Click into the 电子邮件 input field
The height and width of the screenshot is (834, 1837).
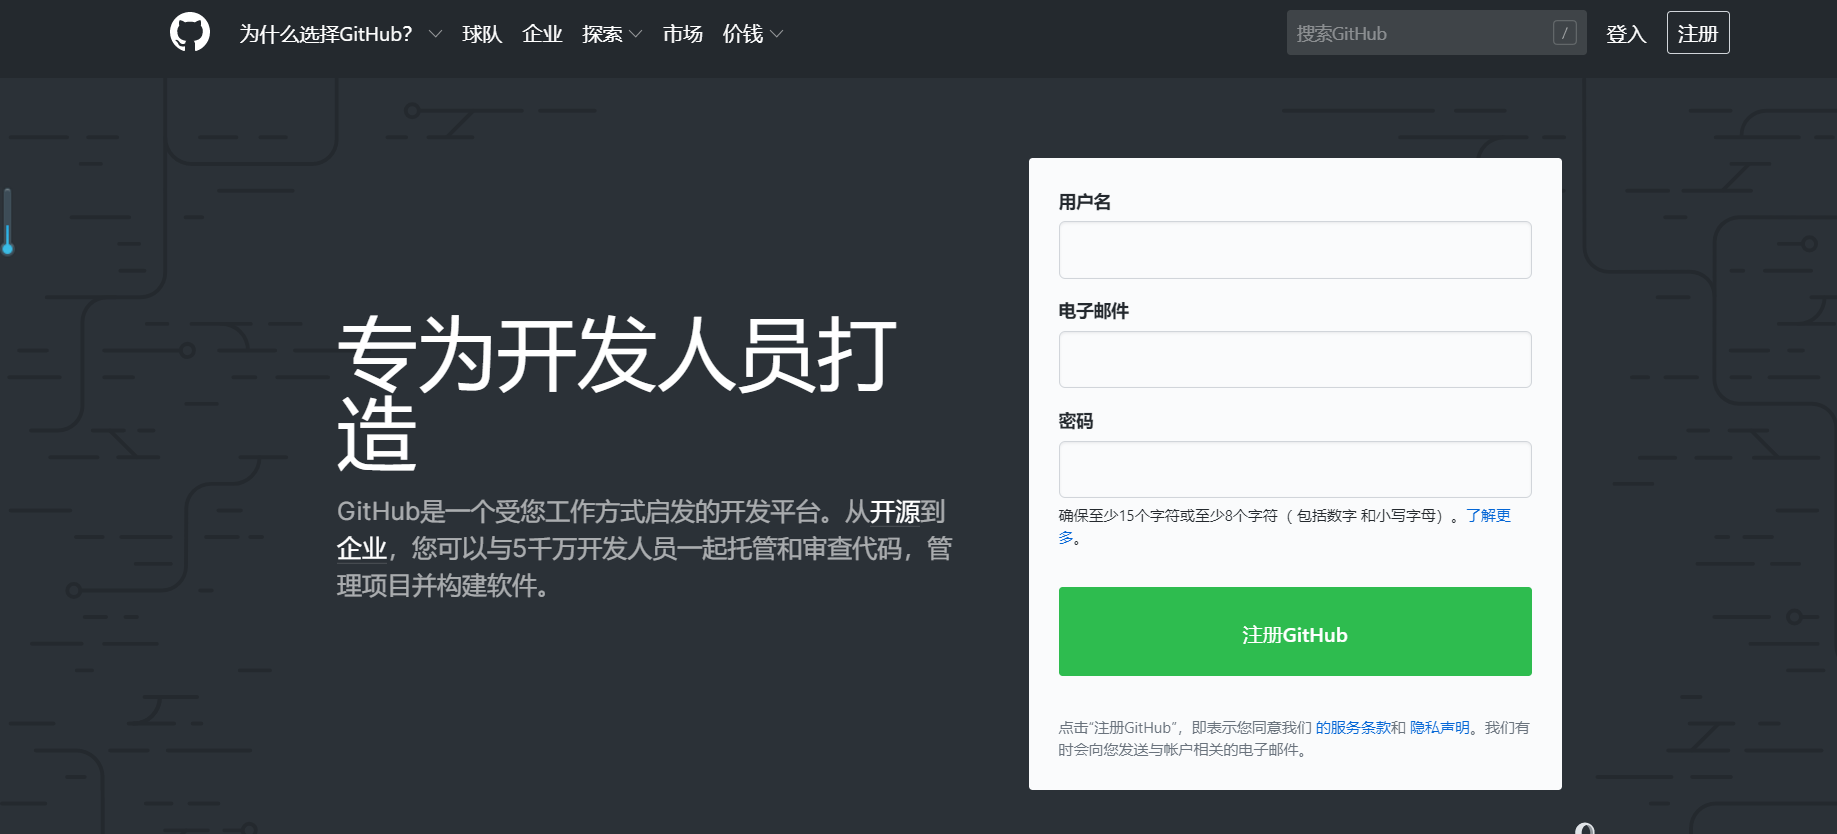tap(1295, 360)
